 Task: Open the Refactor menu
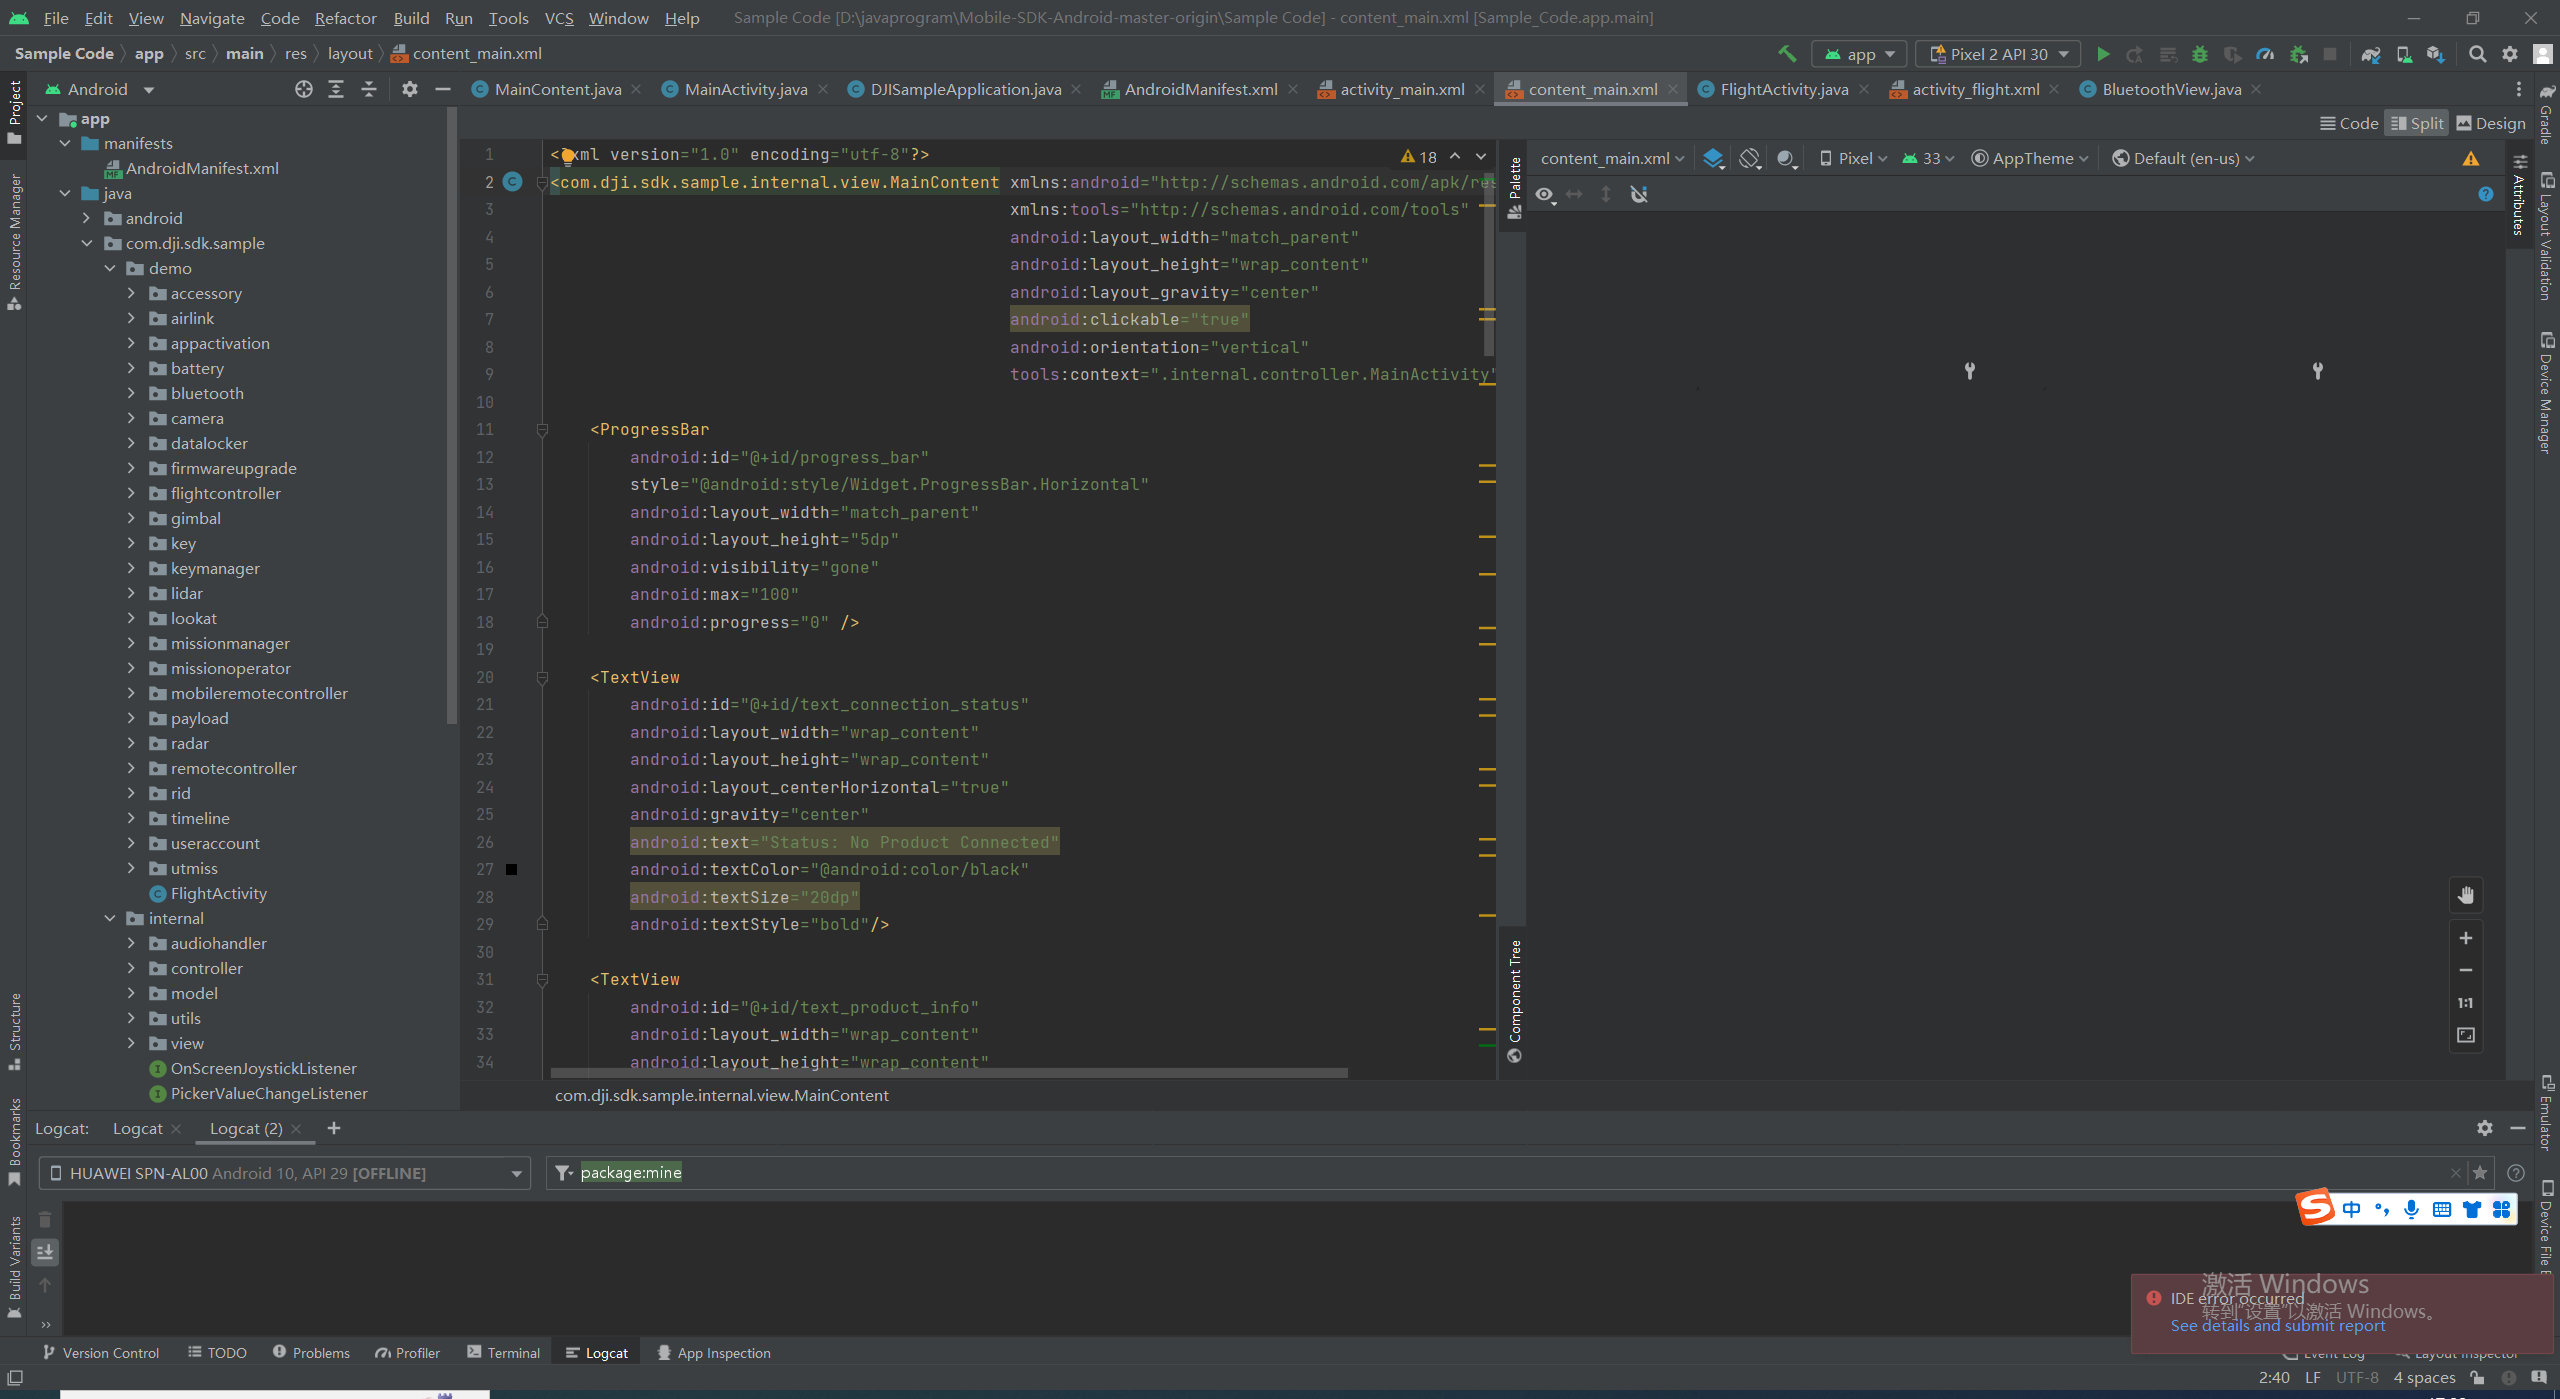click(345, 18)
